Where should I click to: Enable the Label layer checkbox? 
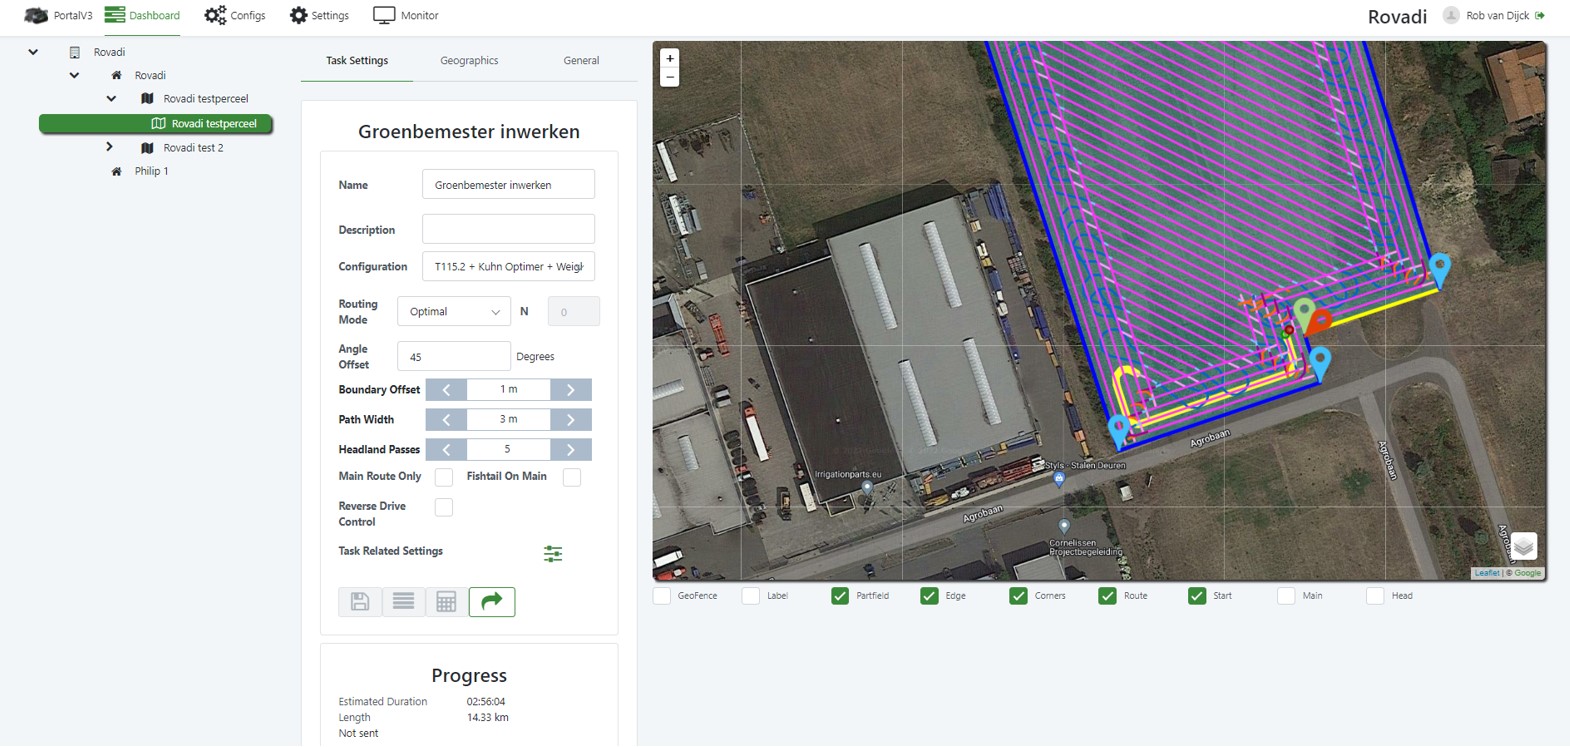coord(751,596)
